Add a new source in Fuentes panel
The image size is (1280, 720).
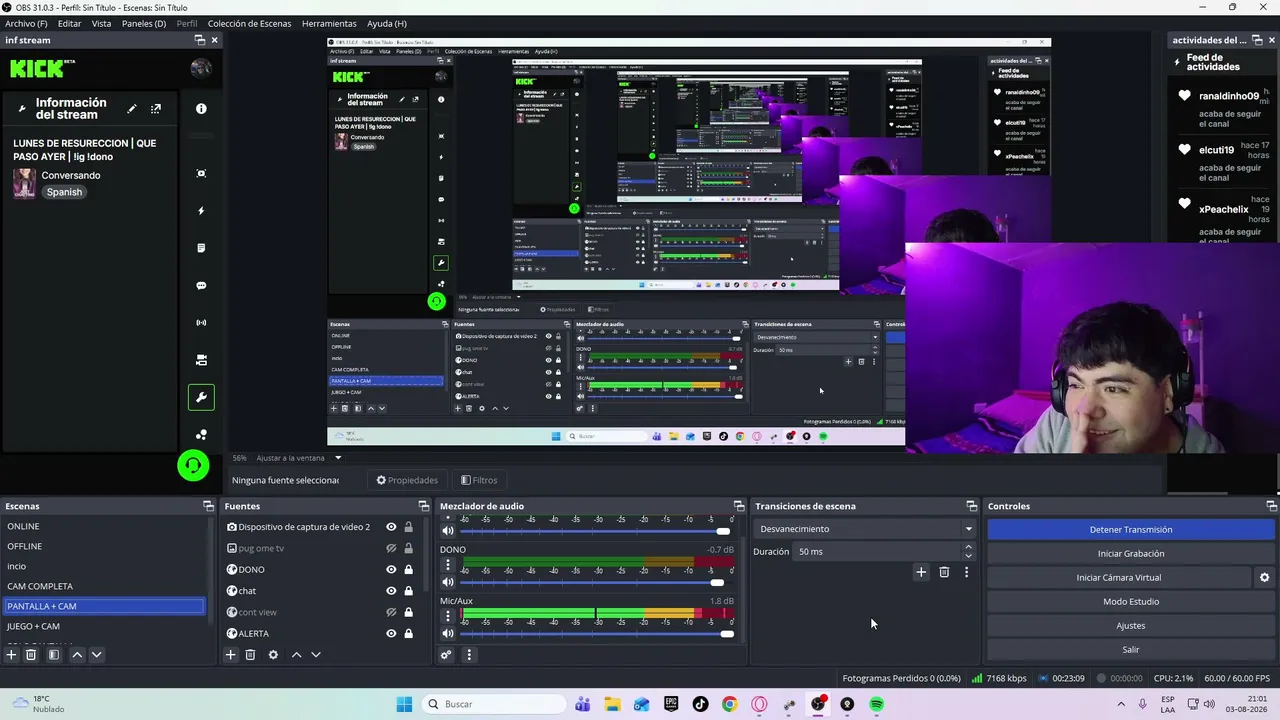(231, 655)
